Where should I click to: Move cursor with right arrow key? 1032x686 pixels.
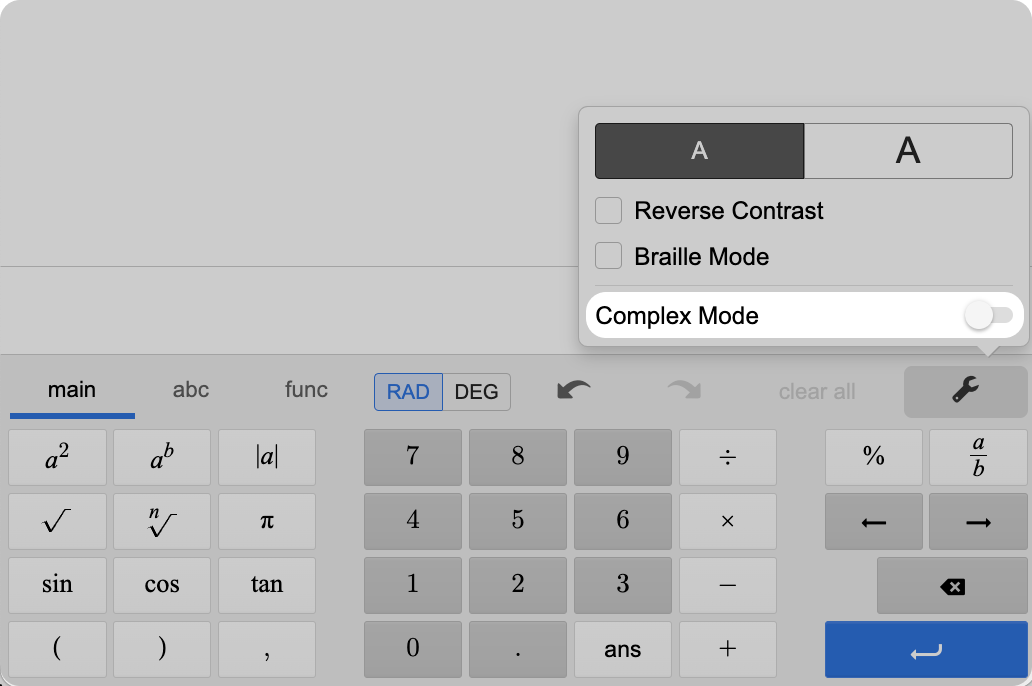[978, 522]
